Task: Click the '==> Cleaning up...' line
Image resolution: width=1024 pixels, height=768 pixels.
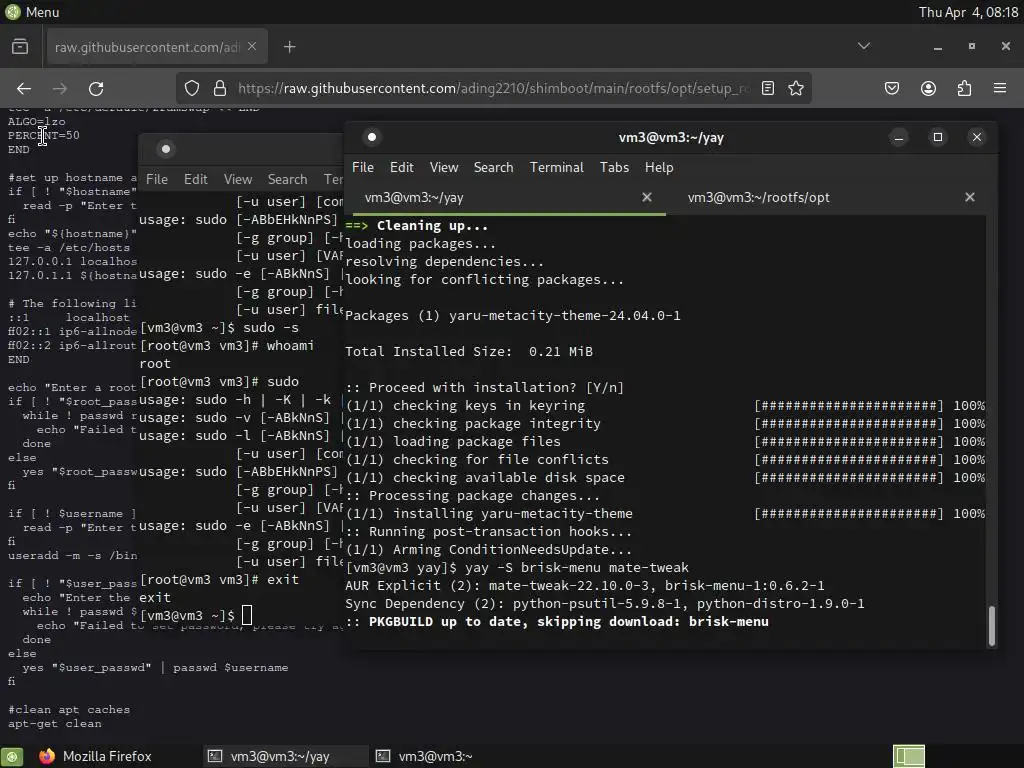Action: tap(417, 225)
